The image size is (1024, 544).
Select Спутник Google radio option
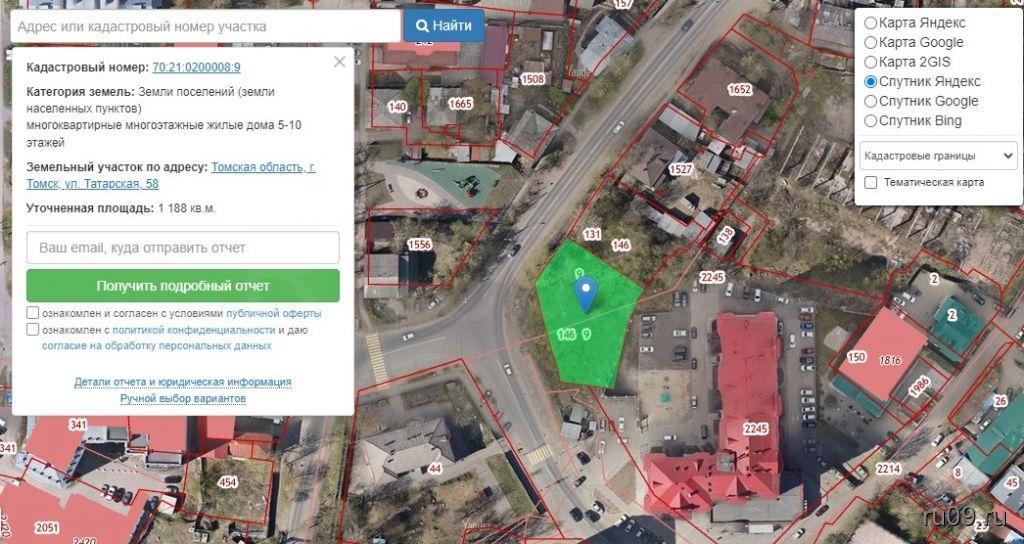pos(871,101)
